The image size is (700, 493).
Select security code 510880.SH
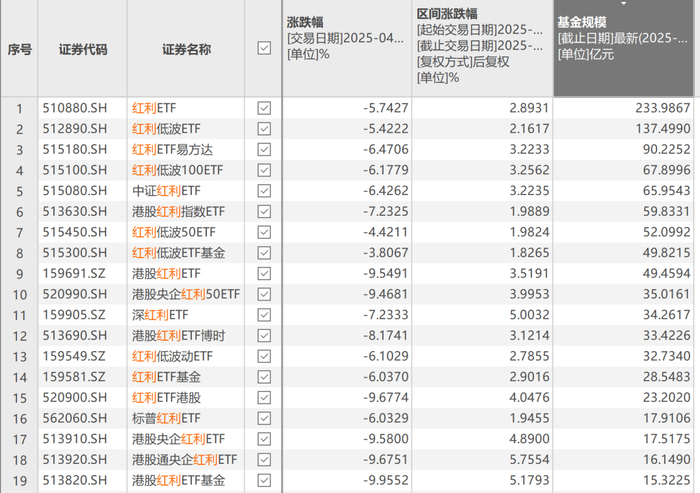[x=75, y=108]
